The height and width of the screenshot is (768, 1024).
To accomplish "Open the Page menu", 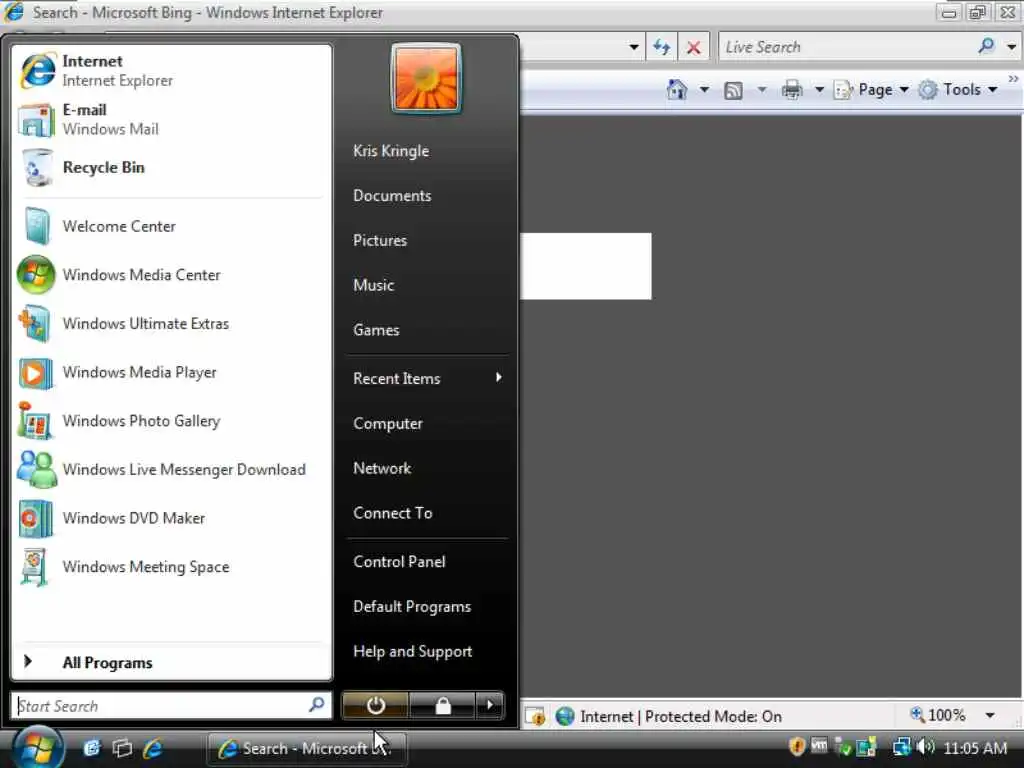I will (x=871, y=89).
